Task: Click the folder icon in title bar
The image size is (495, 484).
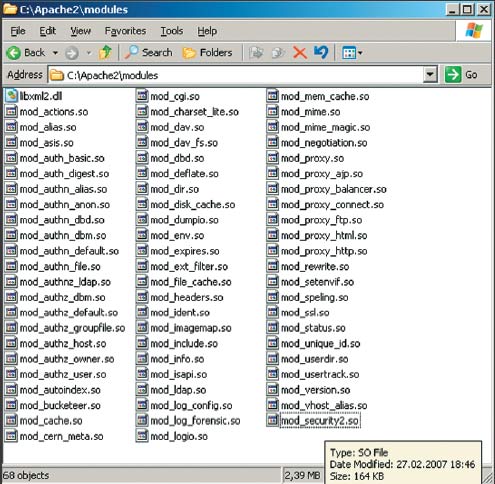Action: pyautogui.click(x=10, y=9)
